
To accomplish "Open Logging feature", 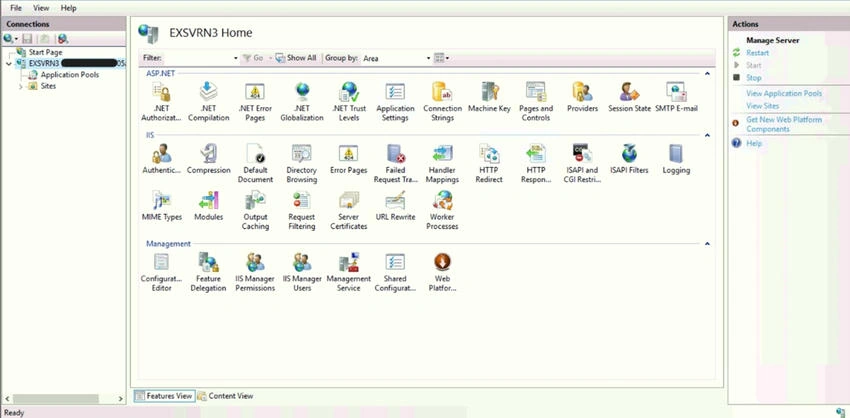I will click(676, 159).
